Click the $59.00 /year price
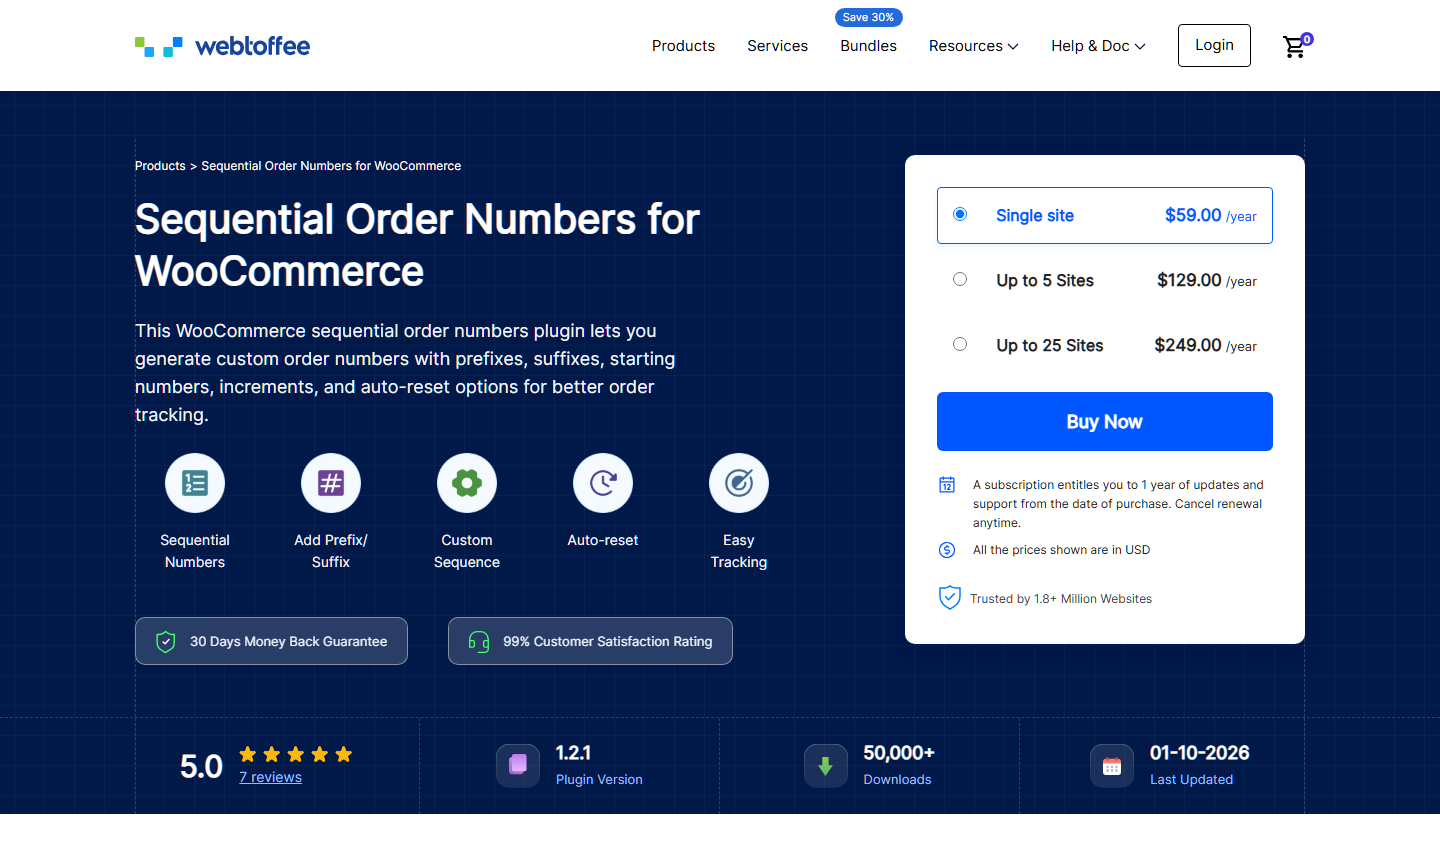Screen dimensions: 1440x860 pyautogui.click(x=1211, y=215)
